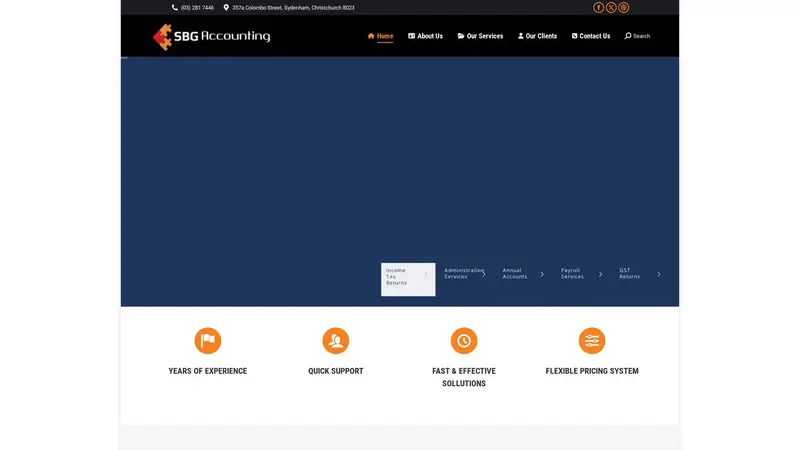The image size is (800, 450).
Task: Click the map pin address icon
Action: point(226,8)
